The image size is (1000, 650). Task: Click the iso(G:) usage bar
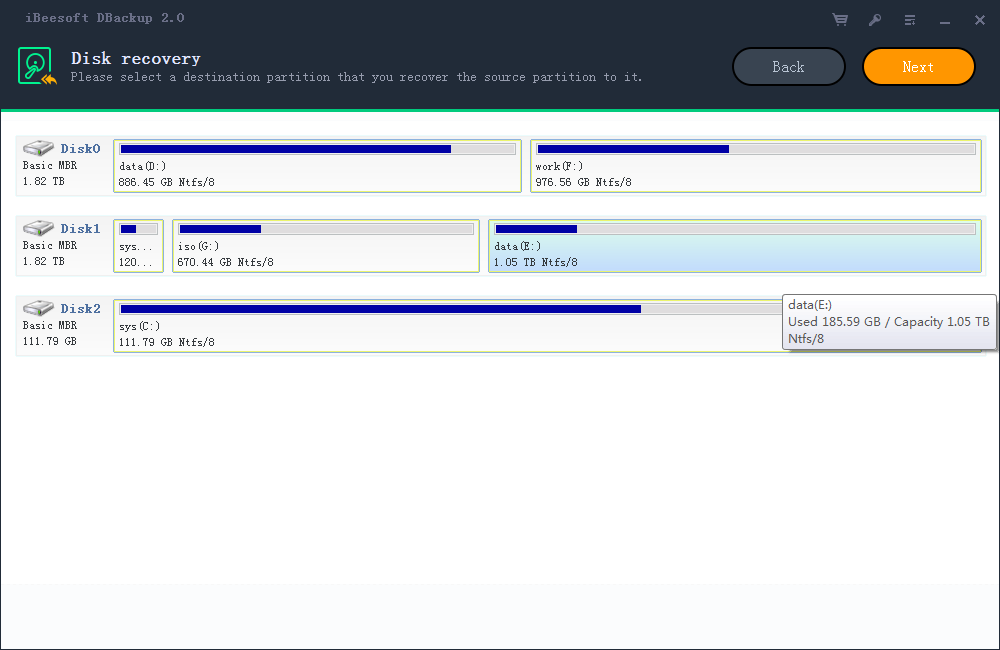click(326, 229)
